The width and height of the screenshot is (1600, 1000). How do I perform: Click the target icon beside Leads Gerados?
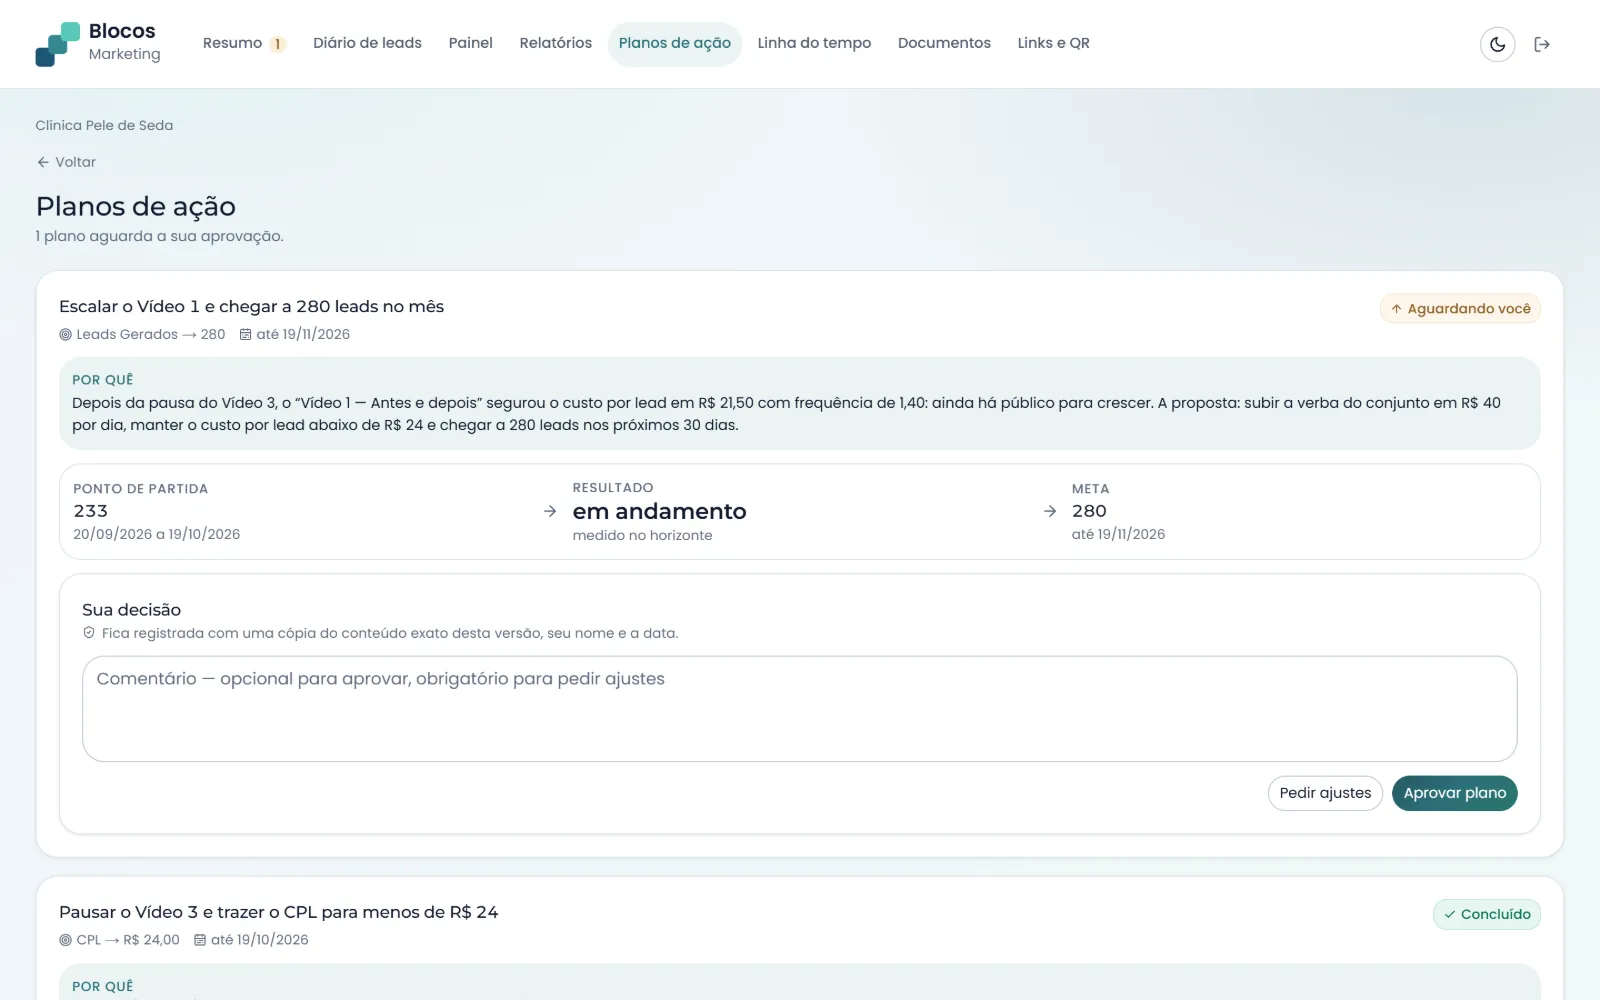[x=65, y=335]
